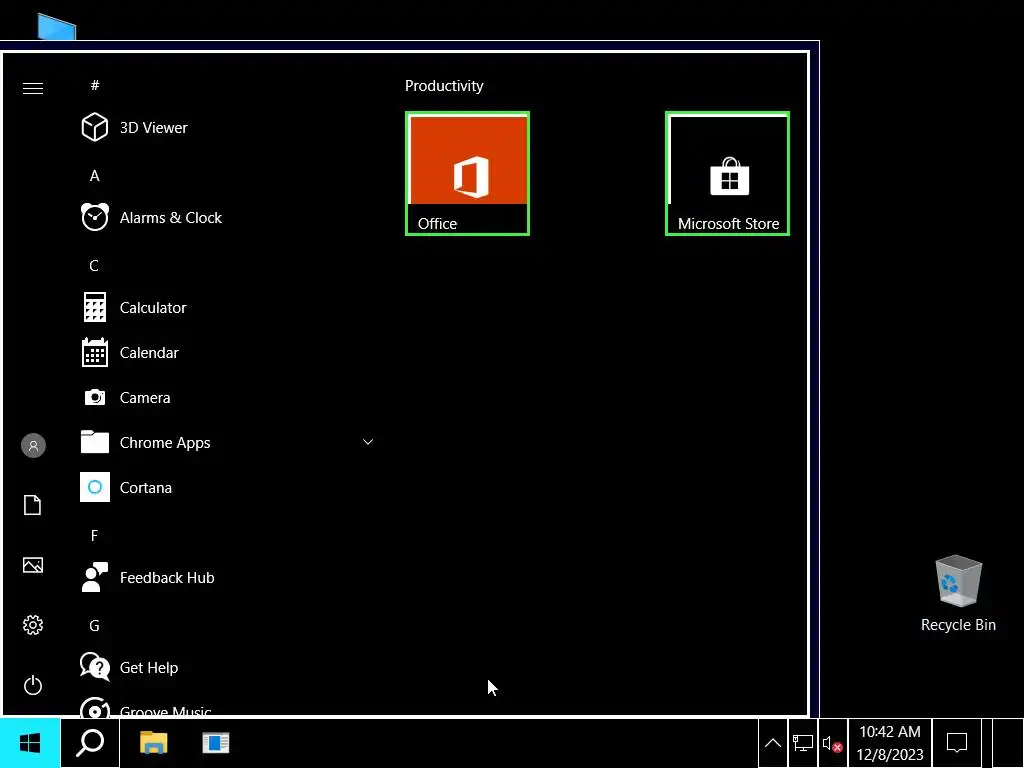Click the Chrome Apps folder icon
This screenshot has width=1024, height=768.
[x=95, y=442]
